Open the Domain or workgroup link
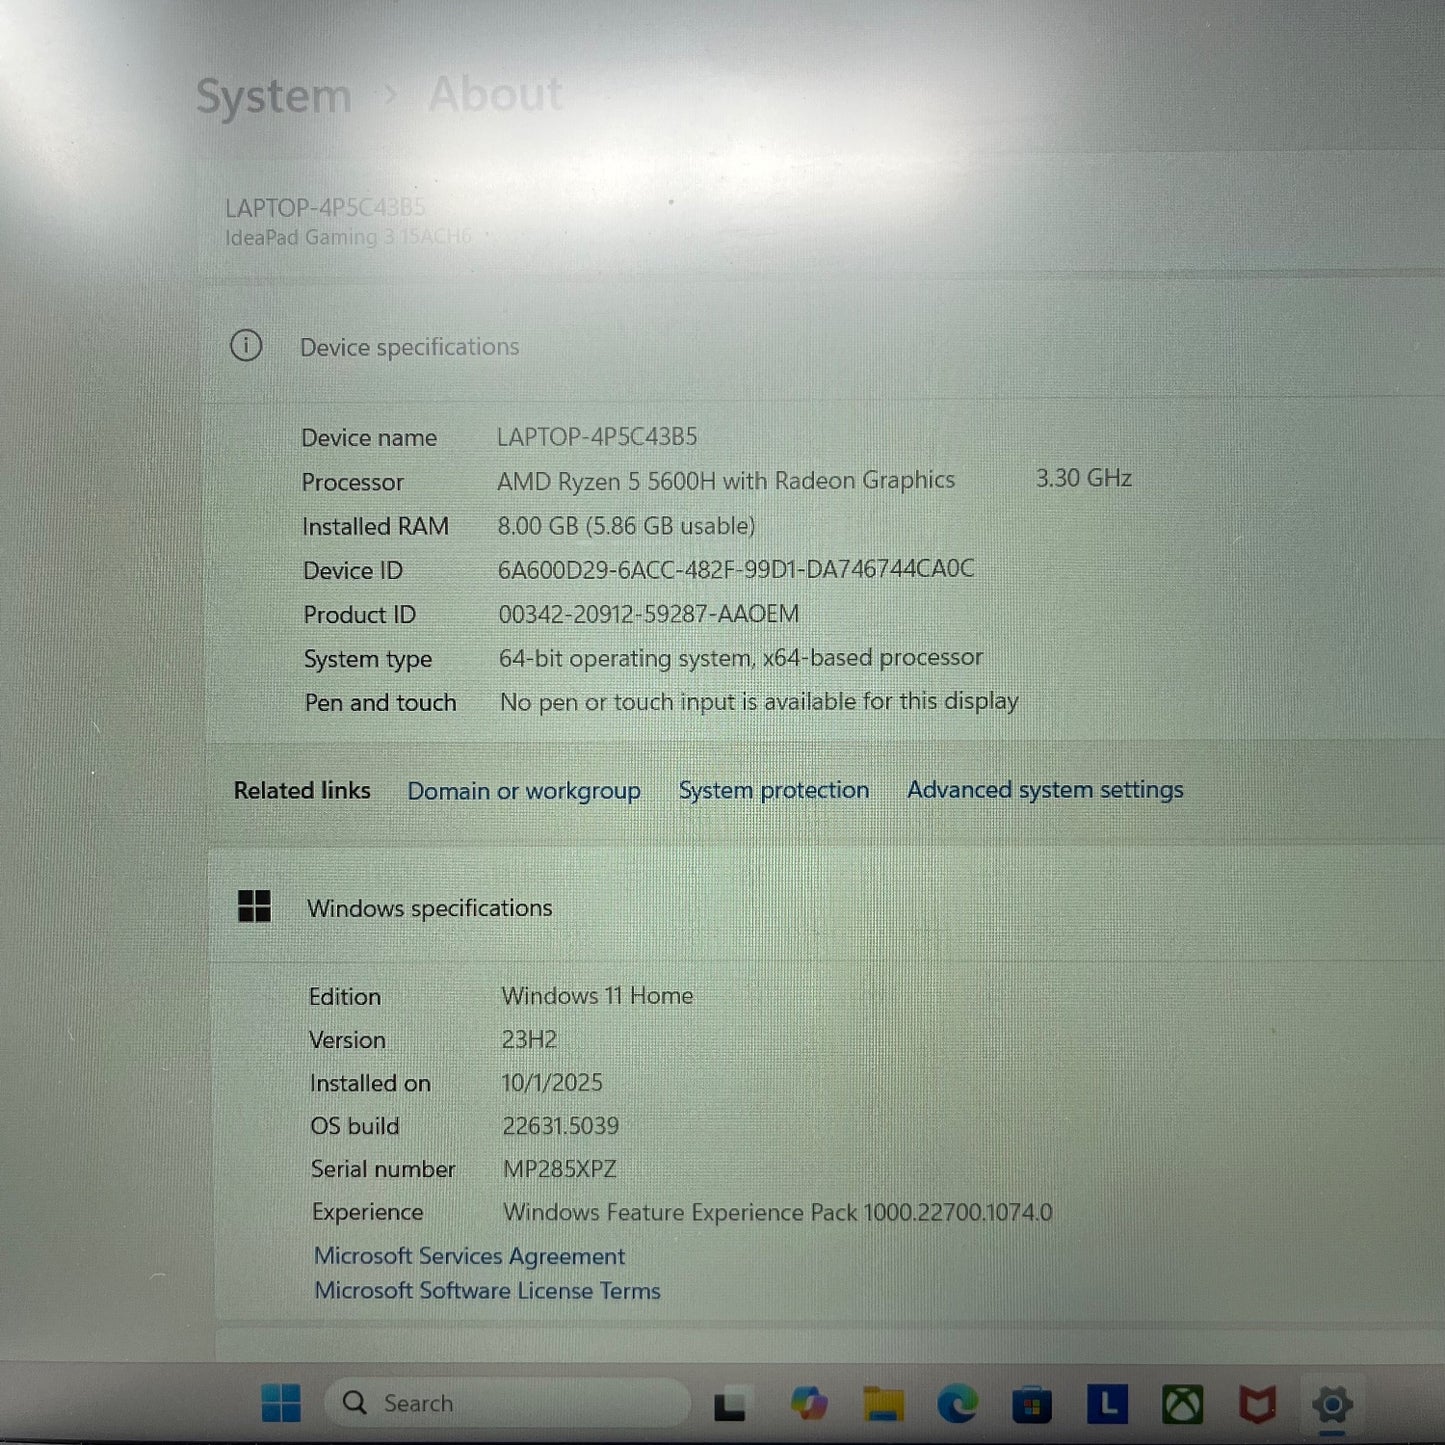Screen dimensions: 1445x1445 coord(524,791)
